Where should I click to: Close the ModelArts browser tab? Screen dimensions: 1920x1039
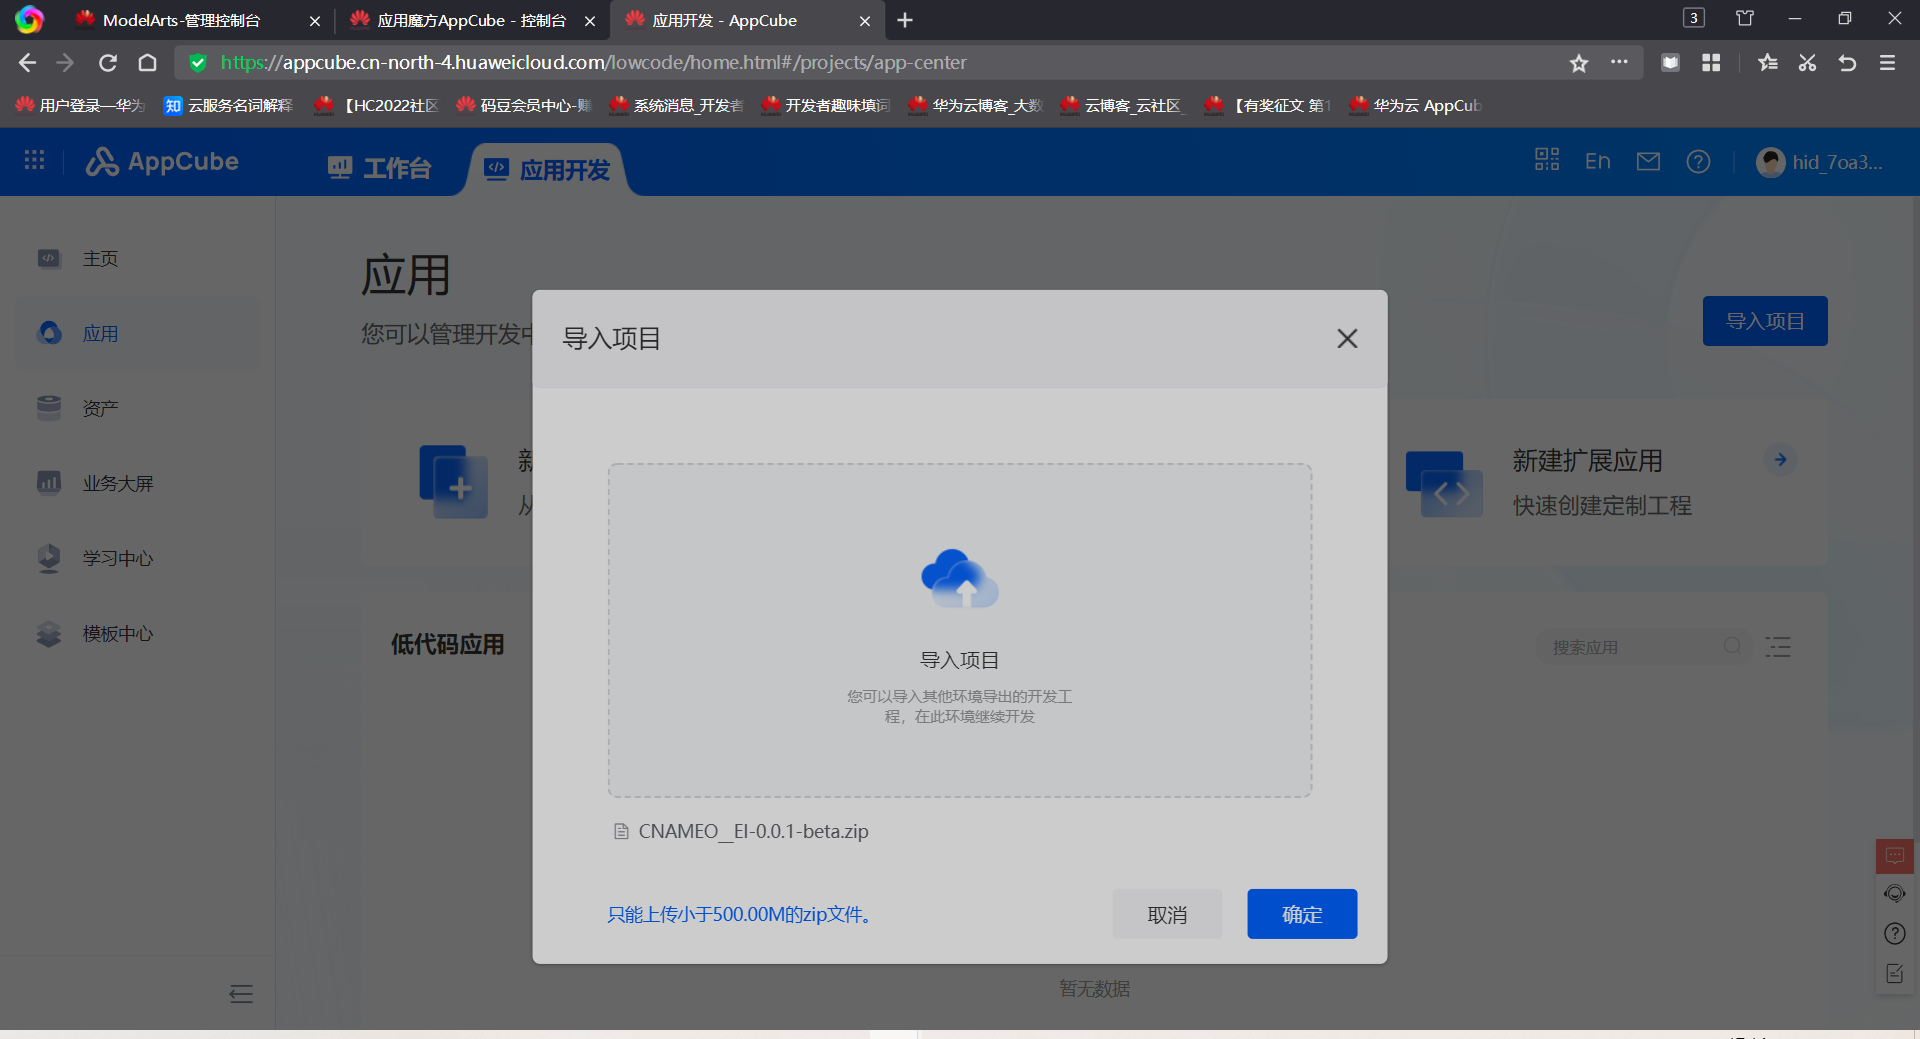point(315,21)
